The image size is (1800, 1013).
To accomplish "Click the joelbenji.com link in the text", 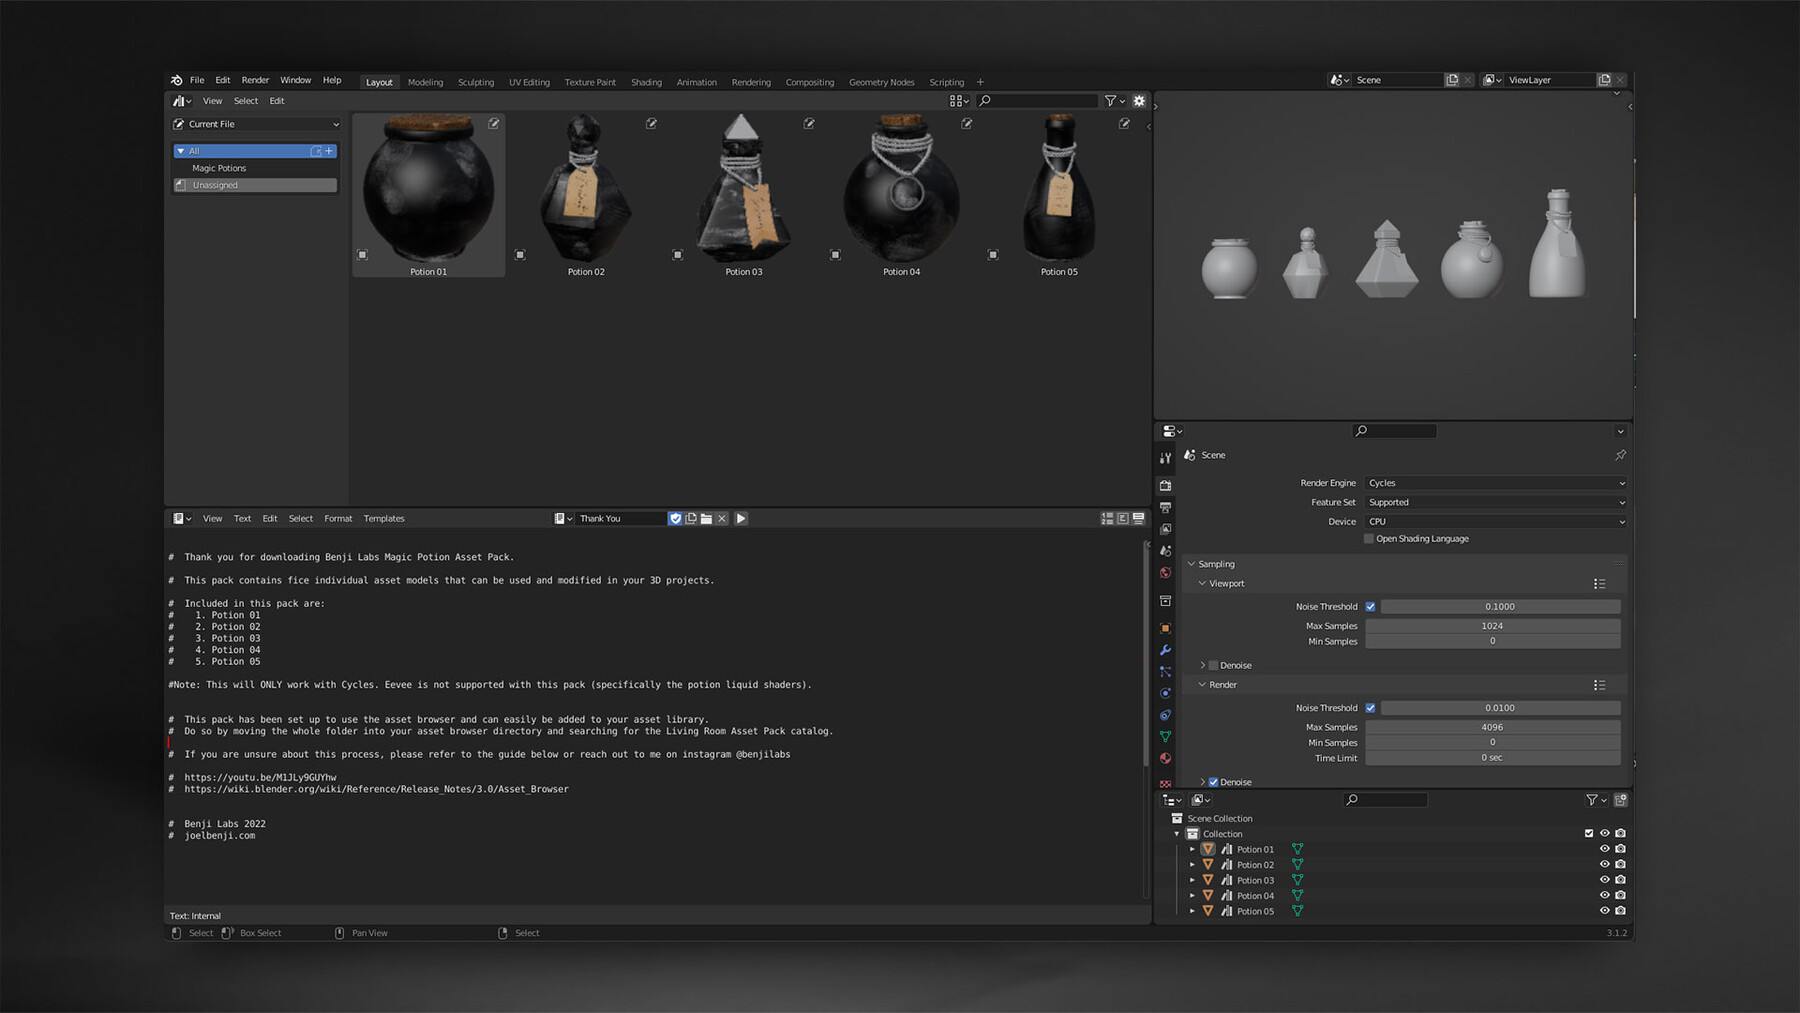I will pos(220,835).
